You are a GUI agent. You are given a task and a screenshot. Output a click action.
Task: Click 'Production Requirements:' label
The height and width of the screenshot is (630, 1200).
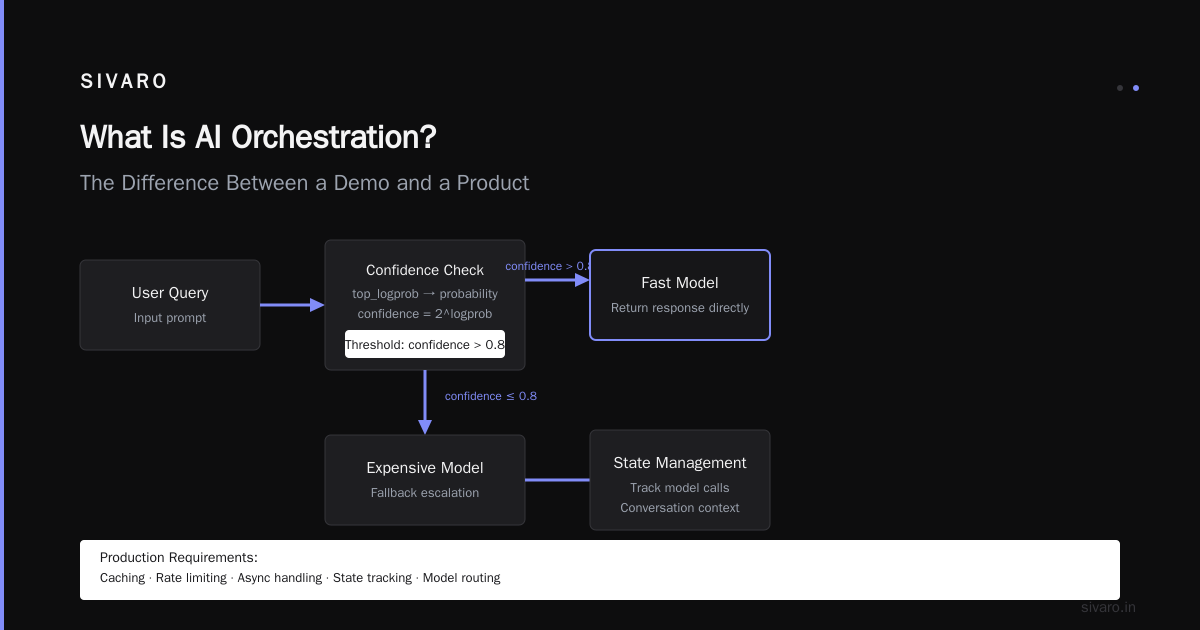(179, 558)
